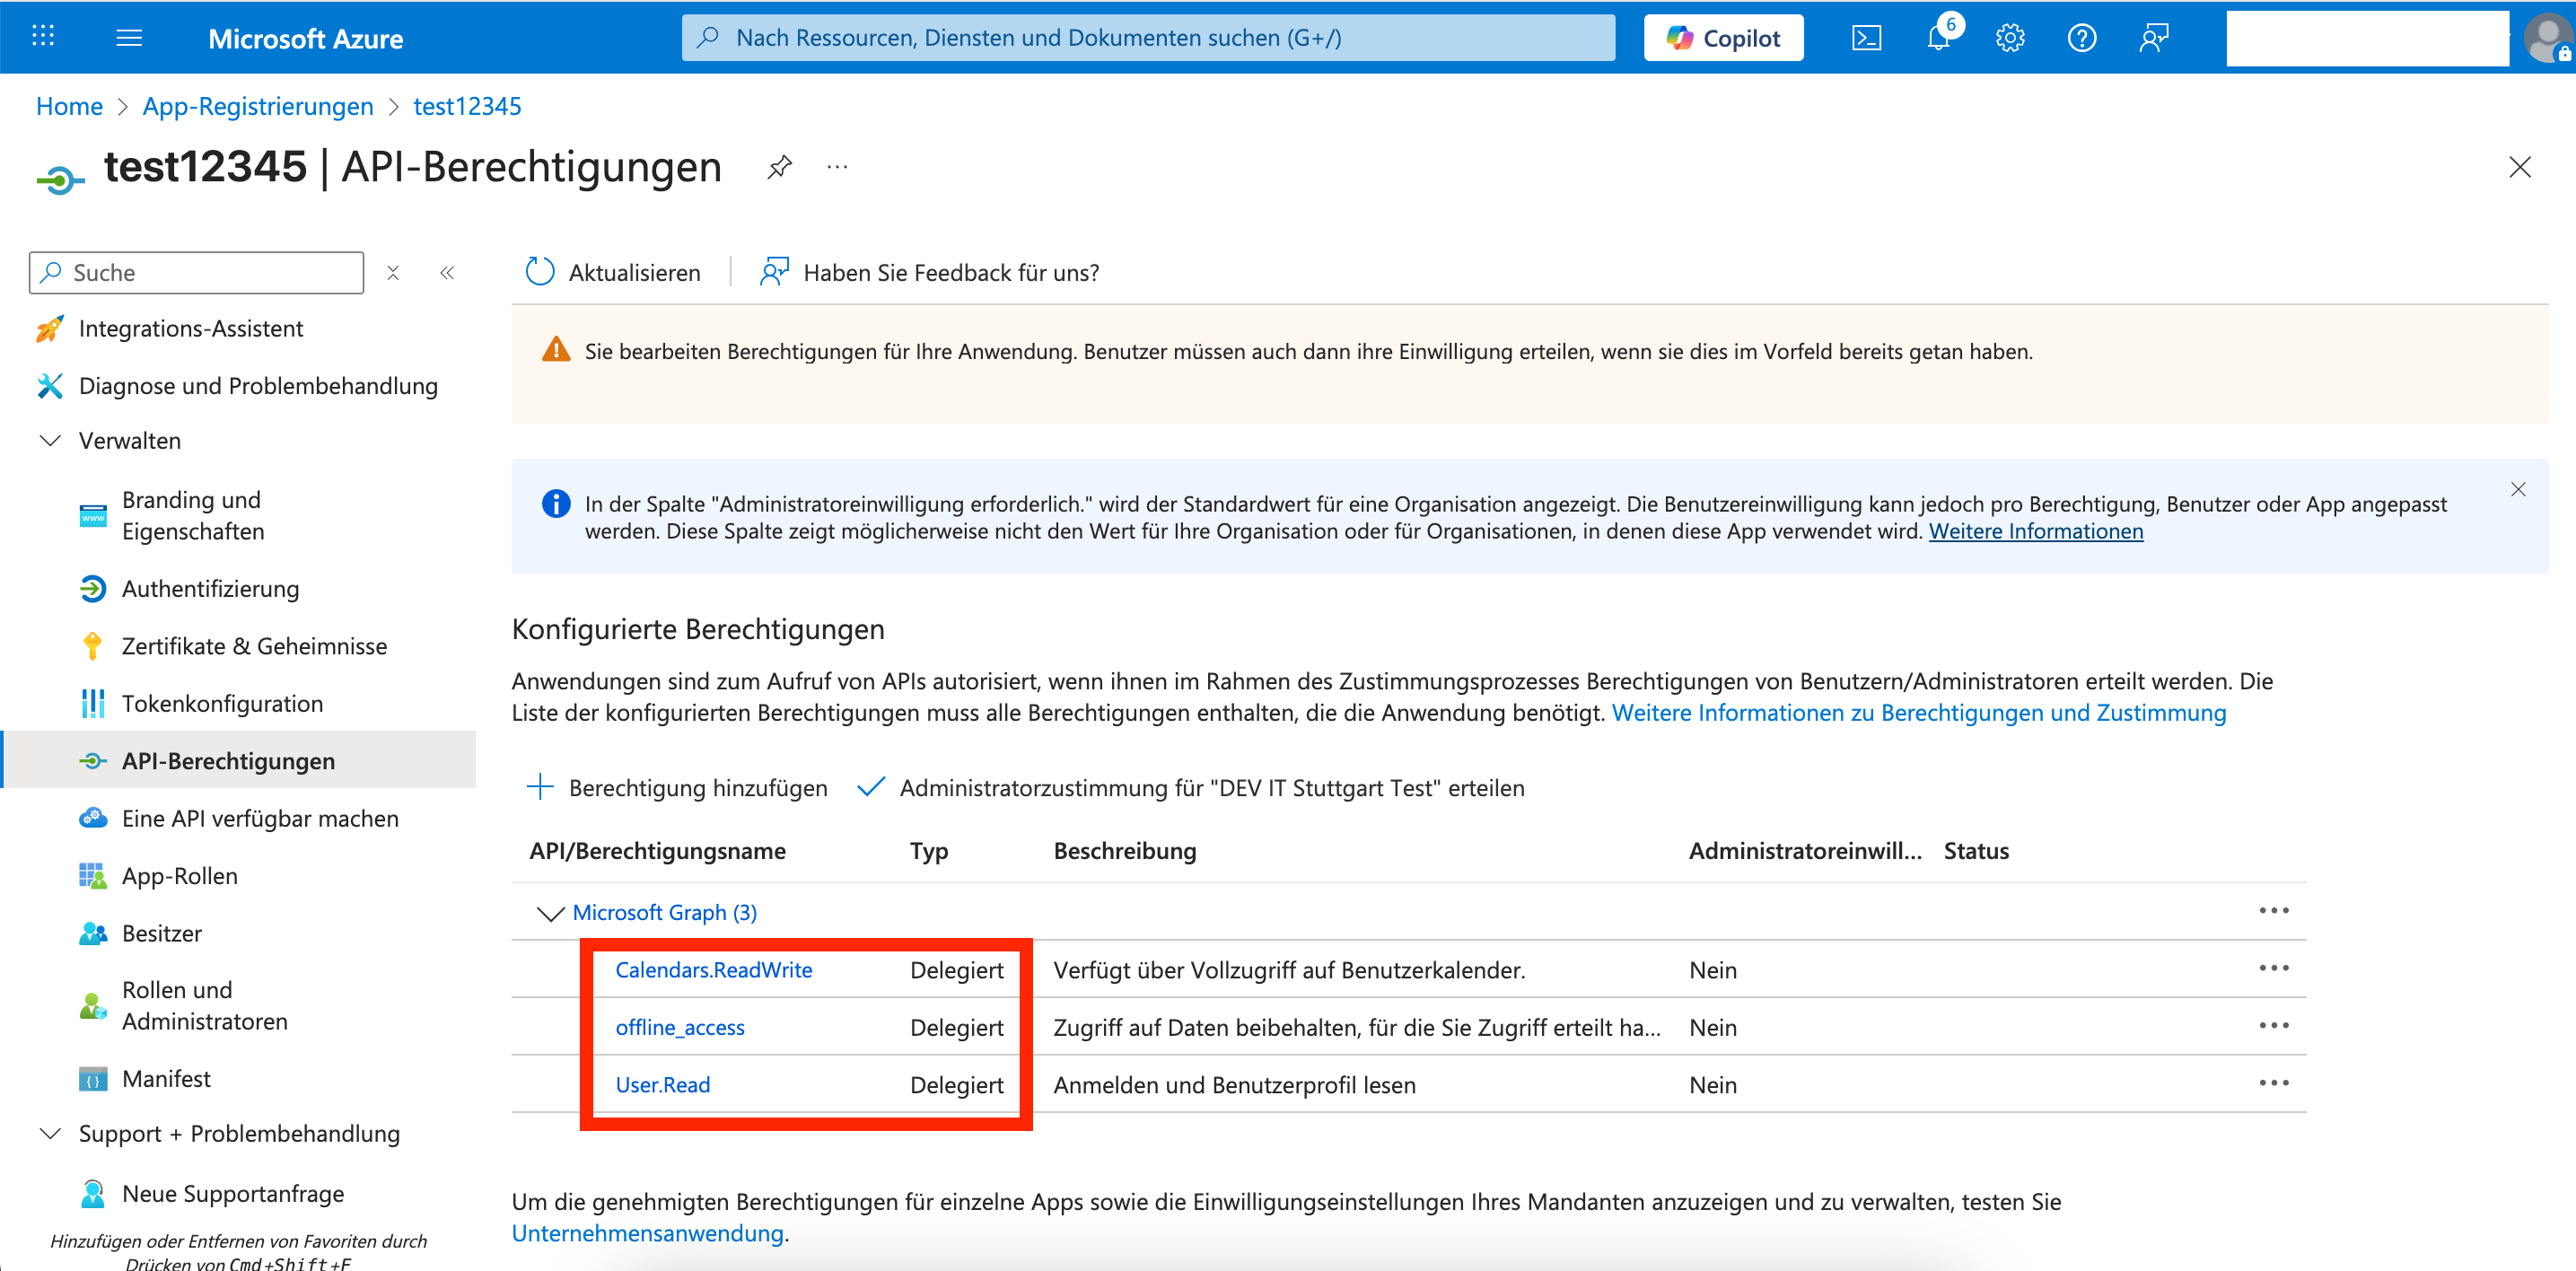
Task: Click the help question mark icon
Action: [x=2082, y=38]
